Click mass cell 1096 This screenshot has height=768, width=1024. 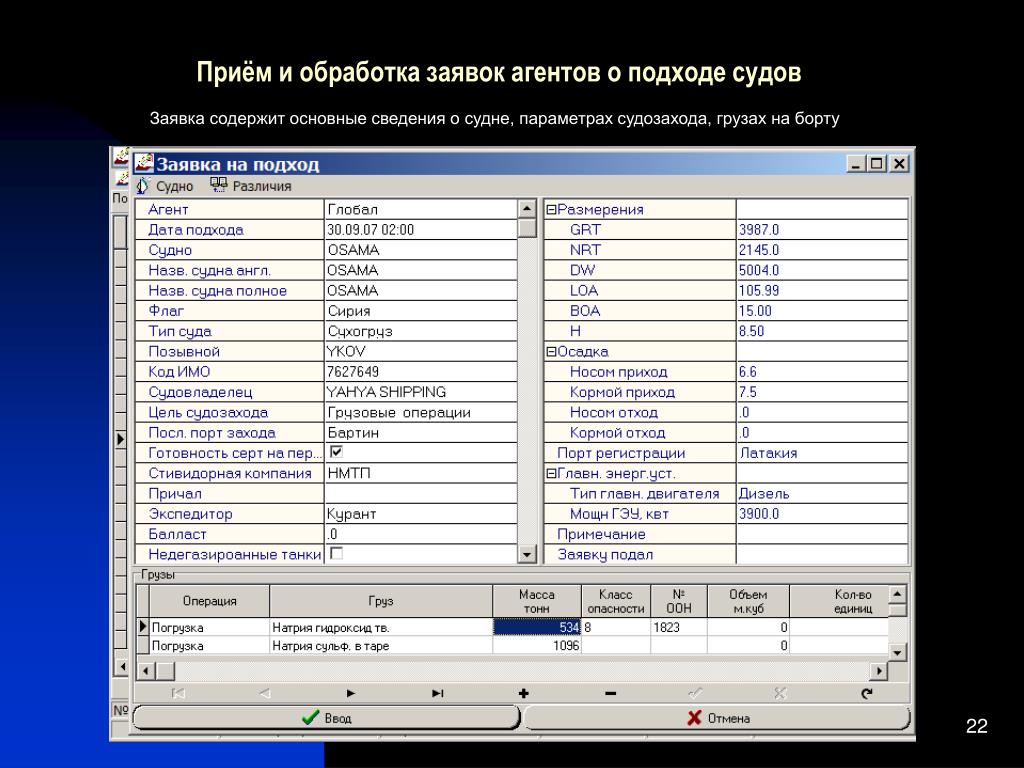pos(537,646)
